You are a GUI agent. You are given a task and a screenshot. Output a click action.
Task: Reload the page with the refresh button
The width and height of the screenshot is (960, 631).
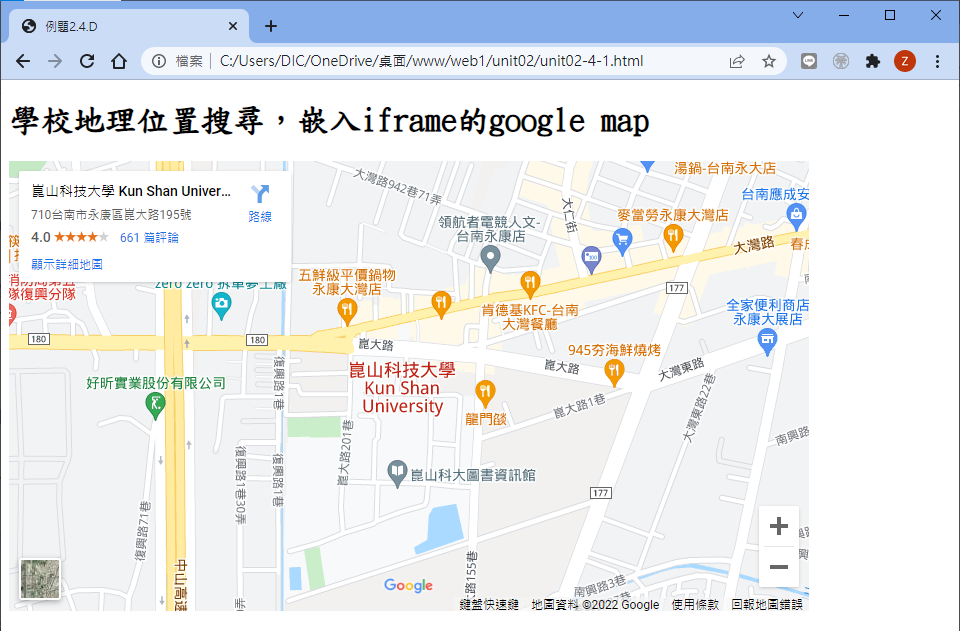87,62
